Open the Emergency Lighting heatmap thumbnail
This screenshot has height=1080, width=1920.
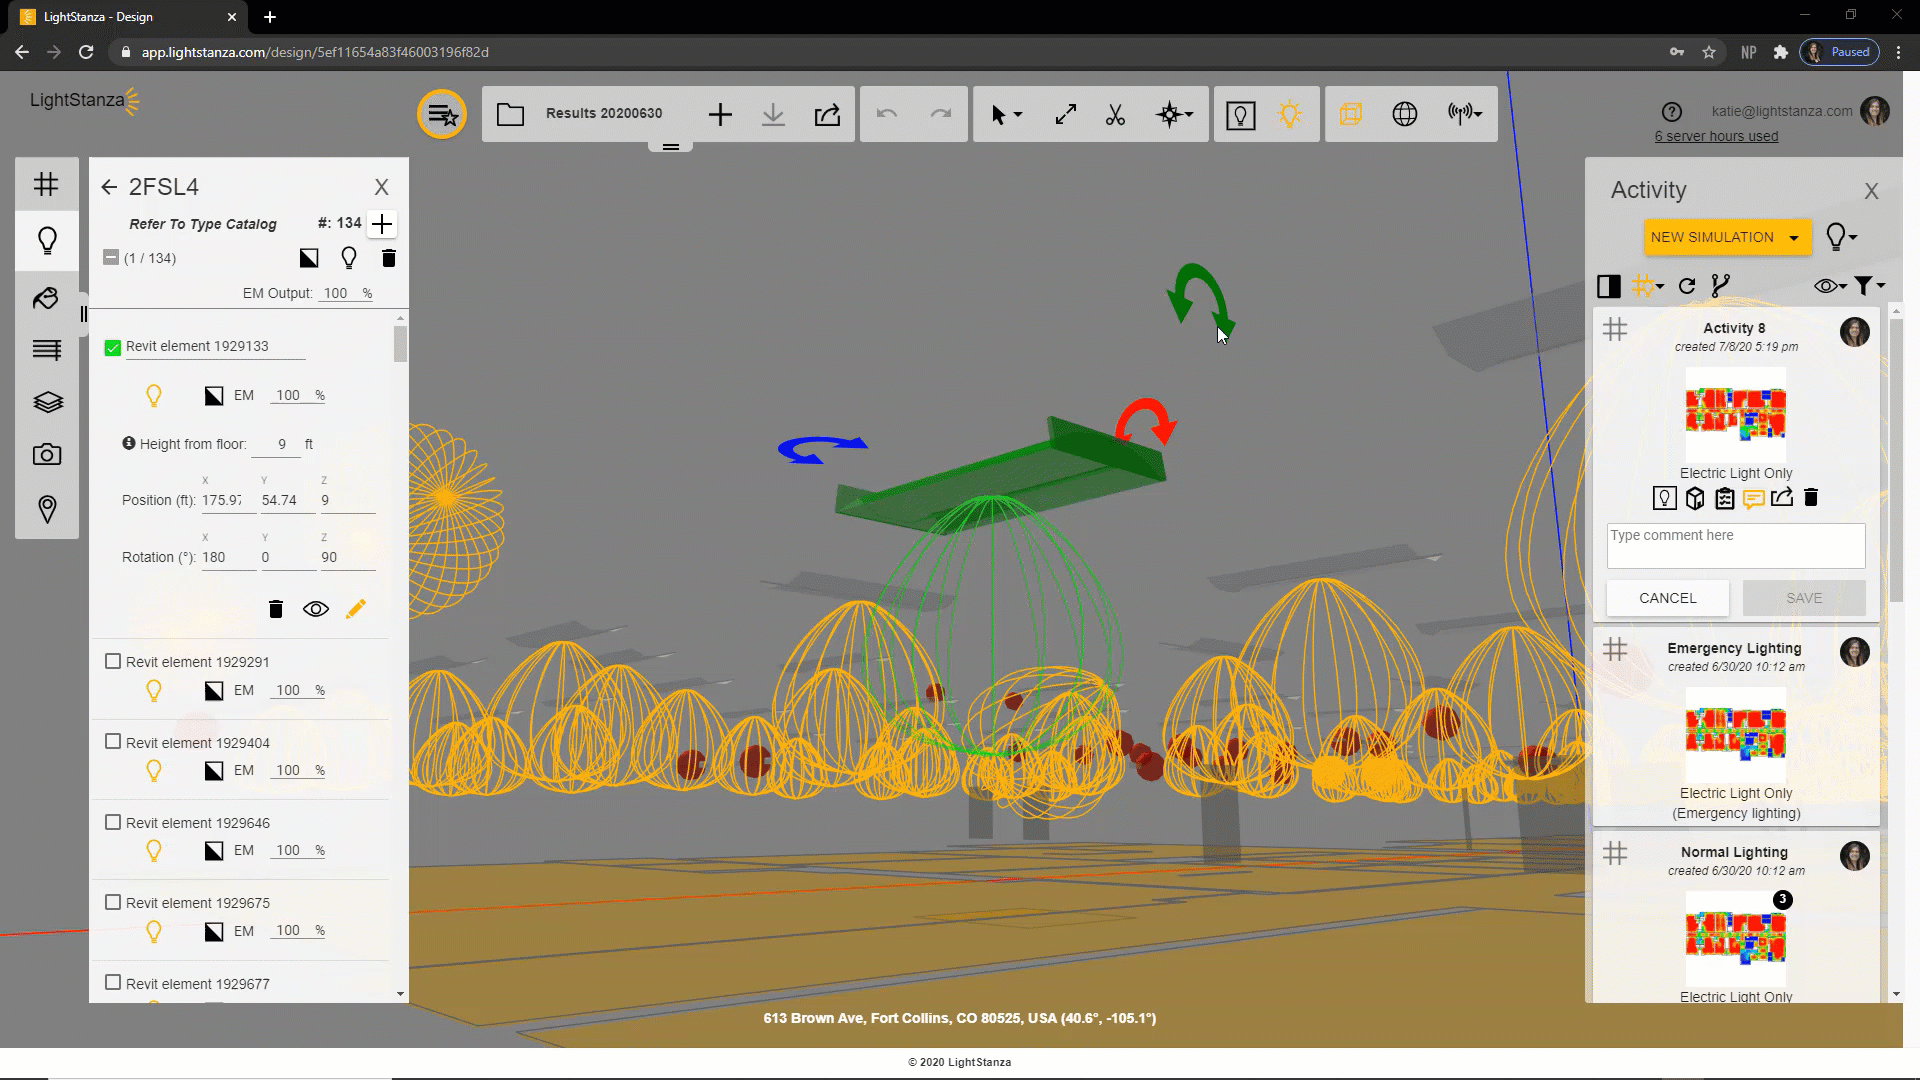point(1736,733)
